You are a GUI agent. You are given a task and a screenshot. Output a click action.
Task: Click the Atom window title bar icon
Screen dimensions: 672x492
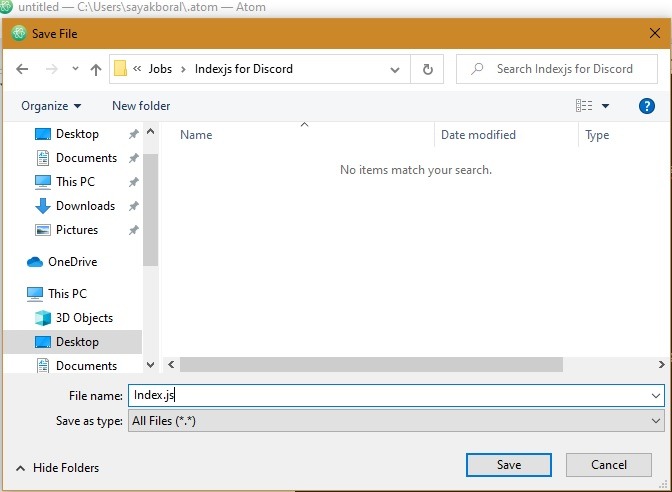6,7
